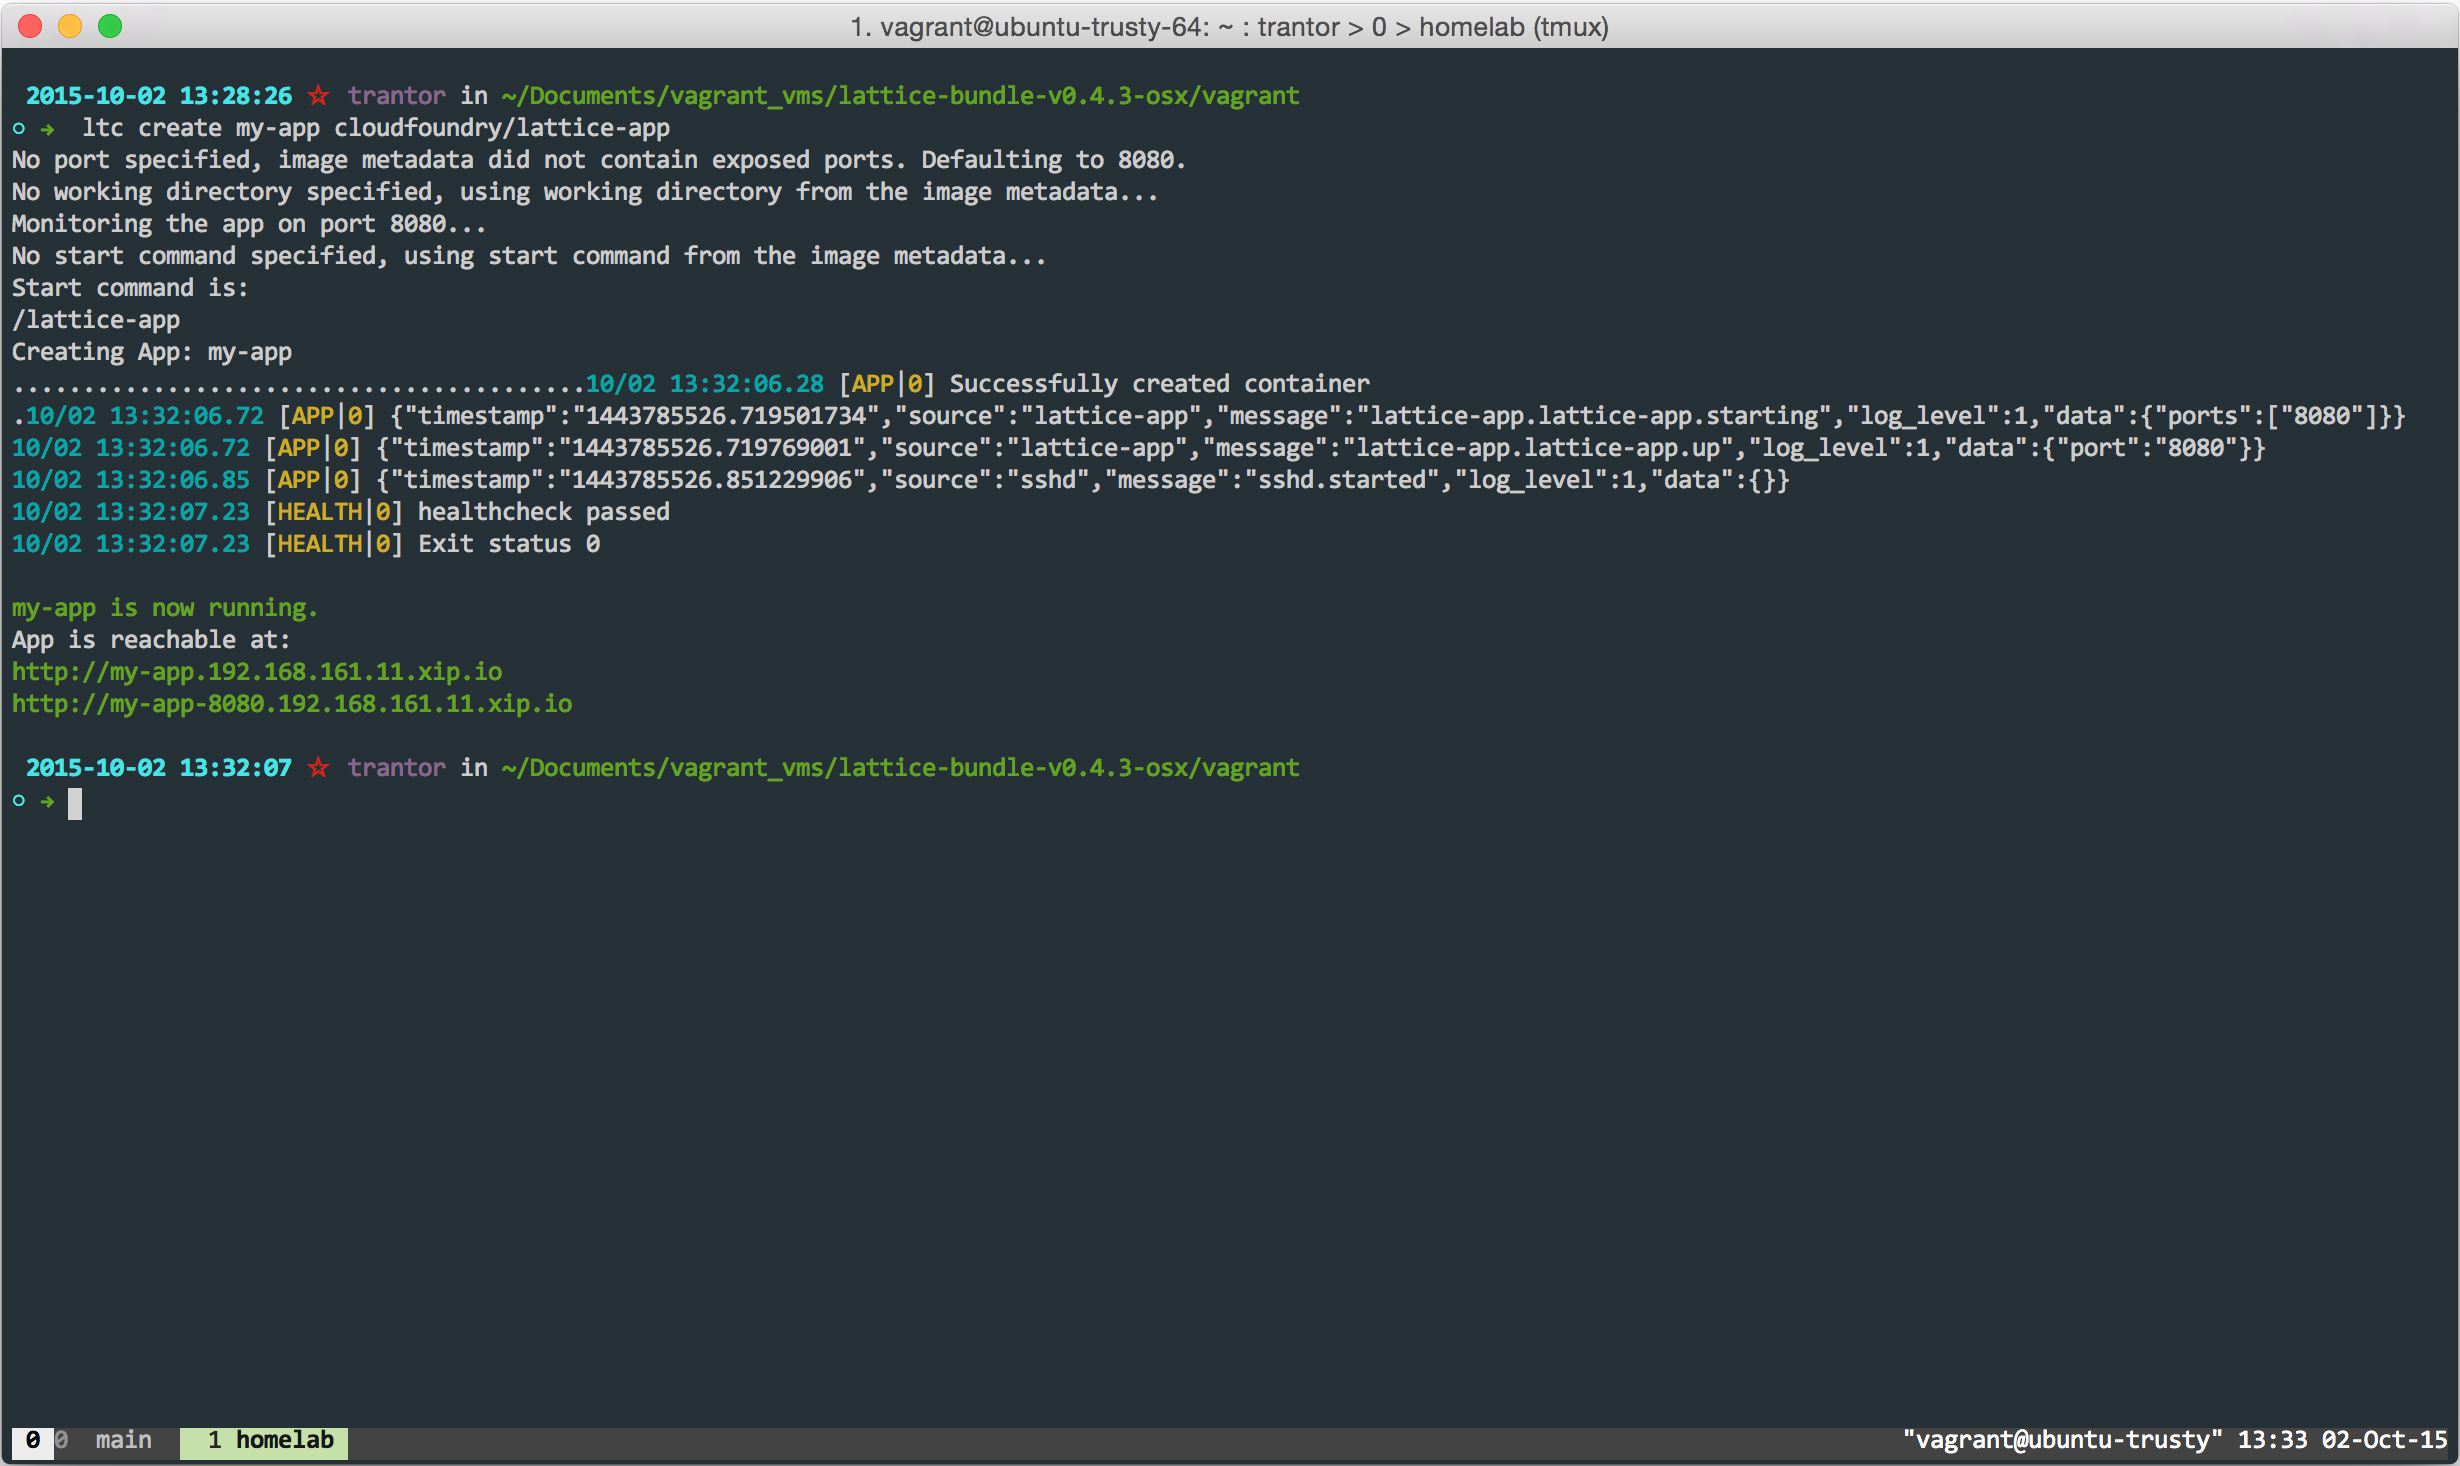Click the circle icon before ltc create

pyautogui.click(x=19, y=128)
